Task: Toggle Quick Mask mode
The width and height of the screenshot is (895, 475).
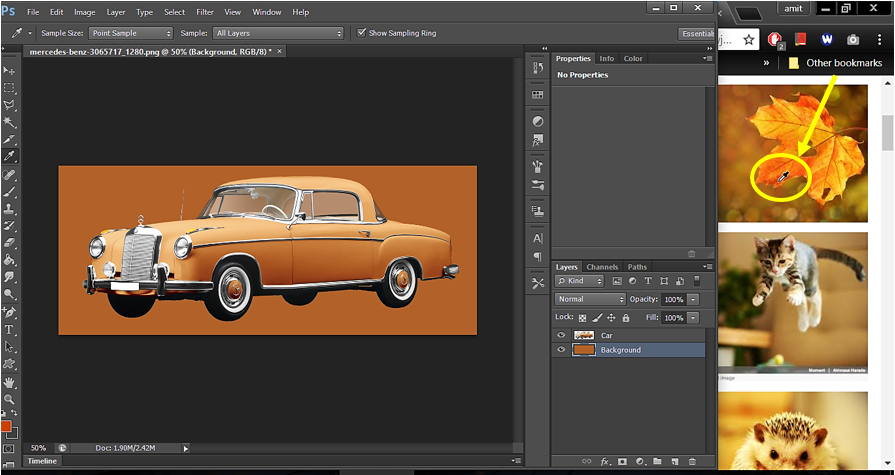Action: click(x=9, y=449)
